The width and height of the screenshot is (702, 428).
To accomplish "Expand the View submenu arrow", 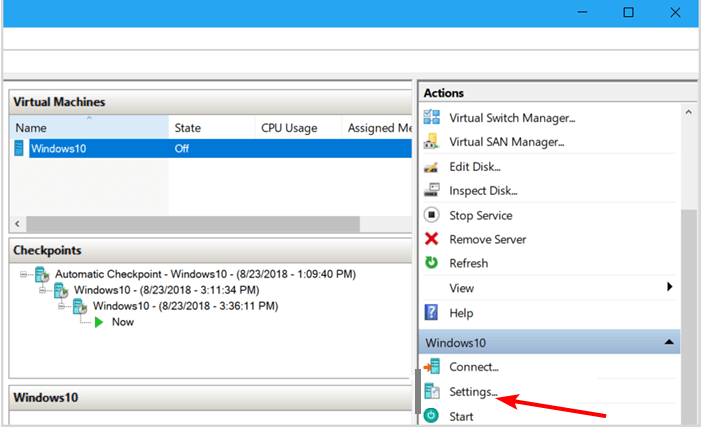I will [670, 288].
